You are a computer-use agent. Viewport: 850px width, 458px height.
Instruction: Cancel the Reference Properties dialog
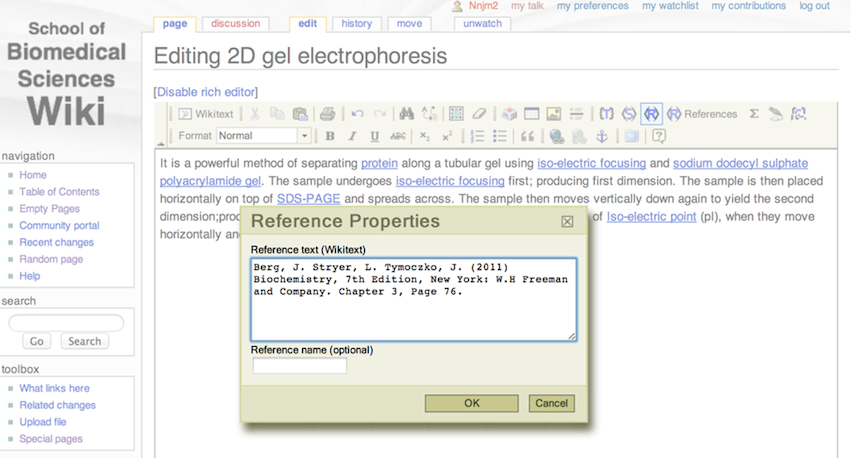click(551, 403)
